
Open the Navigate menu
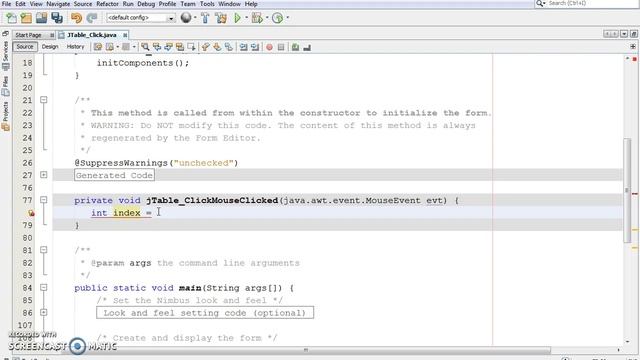point(58,4)
